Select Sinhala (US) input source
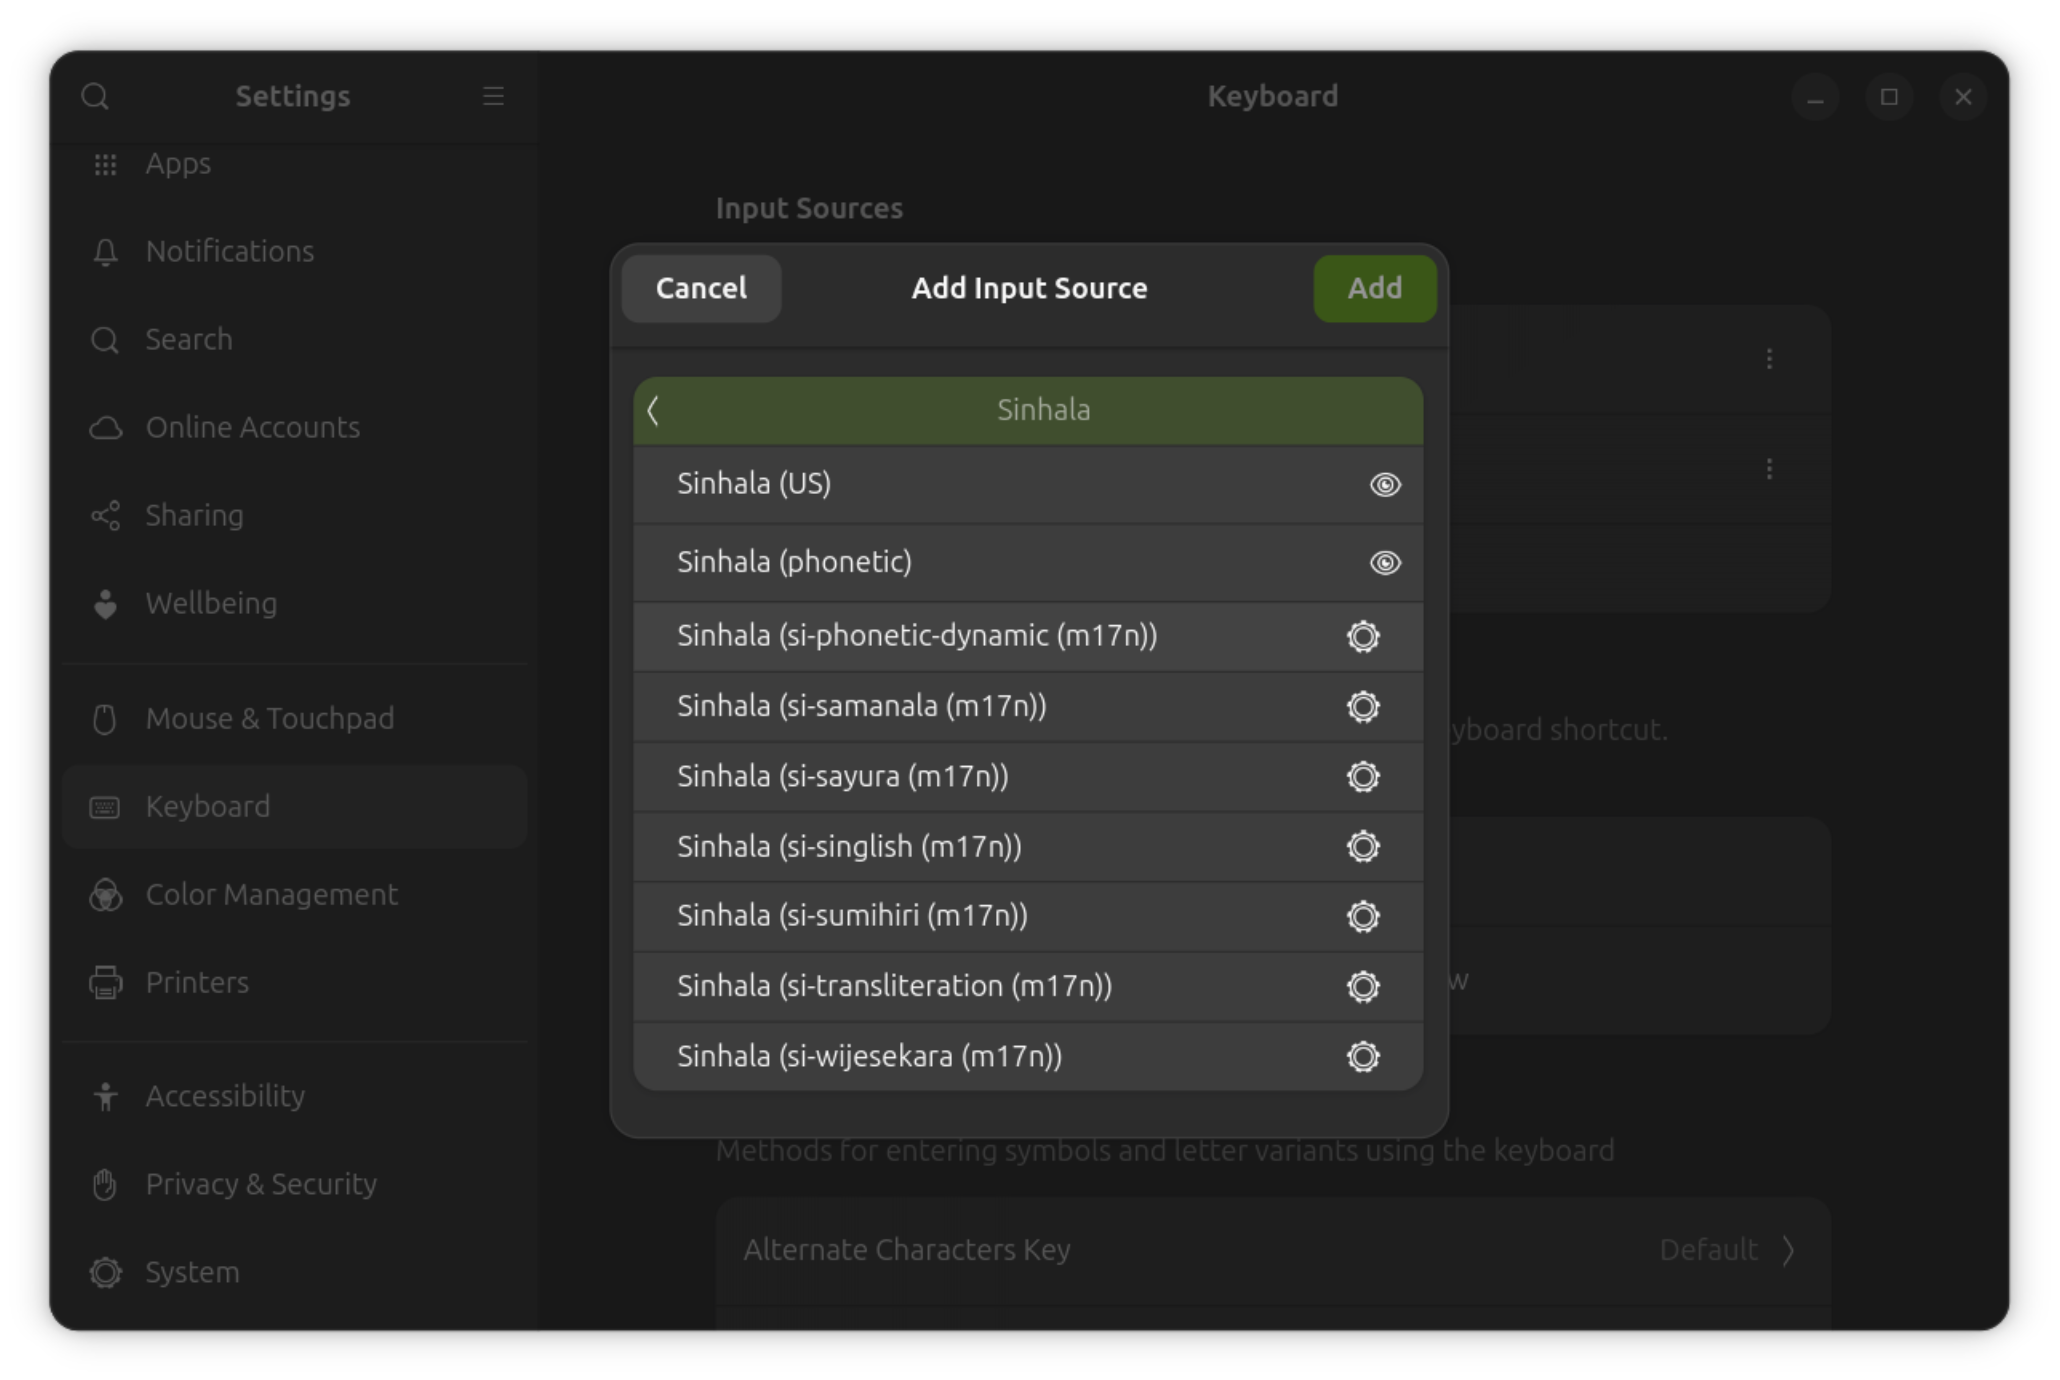The image size is (2060, 1380). pos(1028,484)
